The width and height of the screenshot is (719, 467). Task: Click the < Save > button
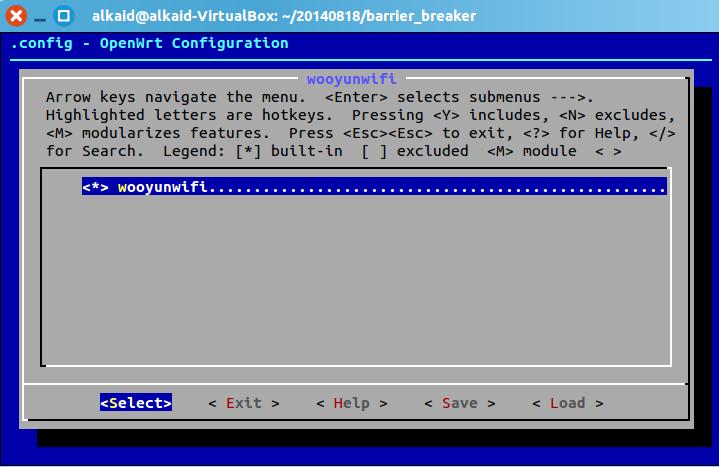point(460,403)
